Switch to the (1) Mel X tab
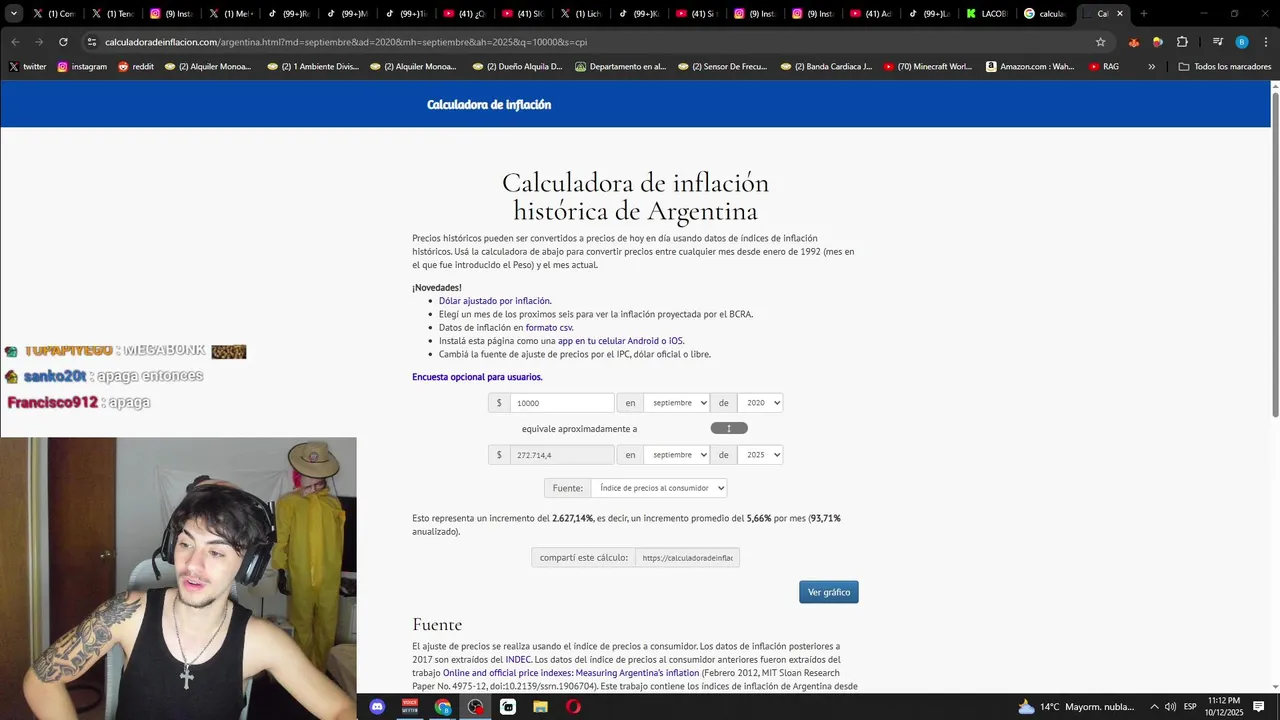Viewport: 1280px width, 720px height. click(229, 14)
